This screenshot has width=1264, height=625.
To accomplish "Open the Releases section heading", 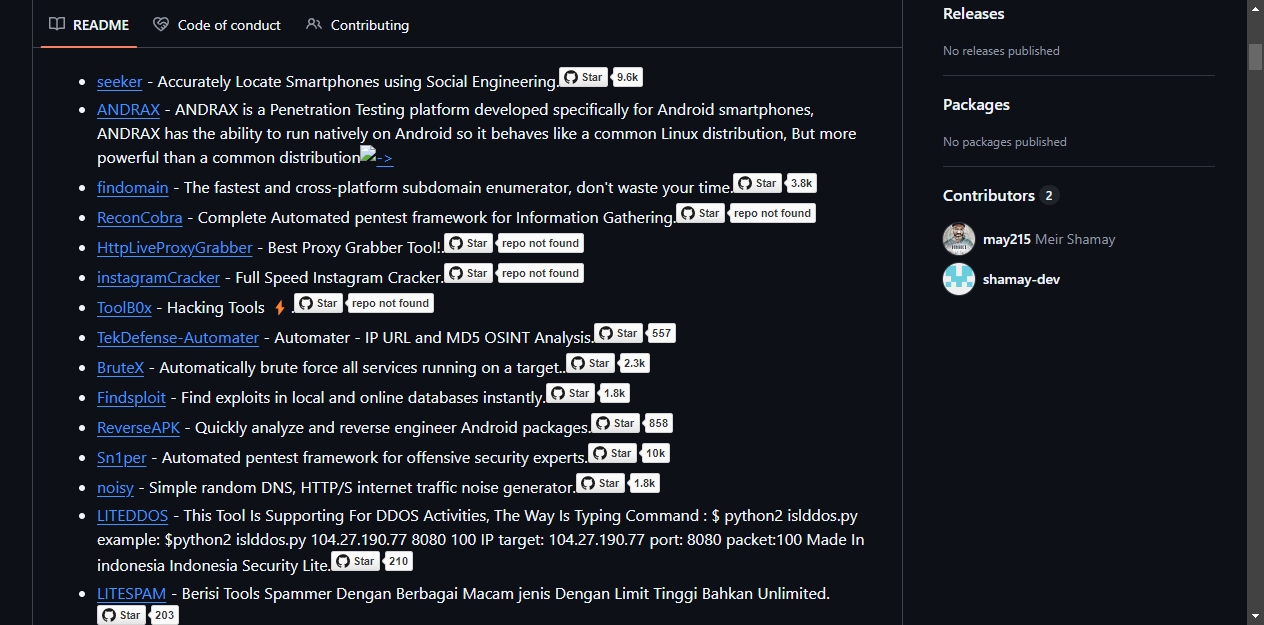I will [973, 13].
